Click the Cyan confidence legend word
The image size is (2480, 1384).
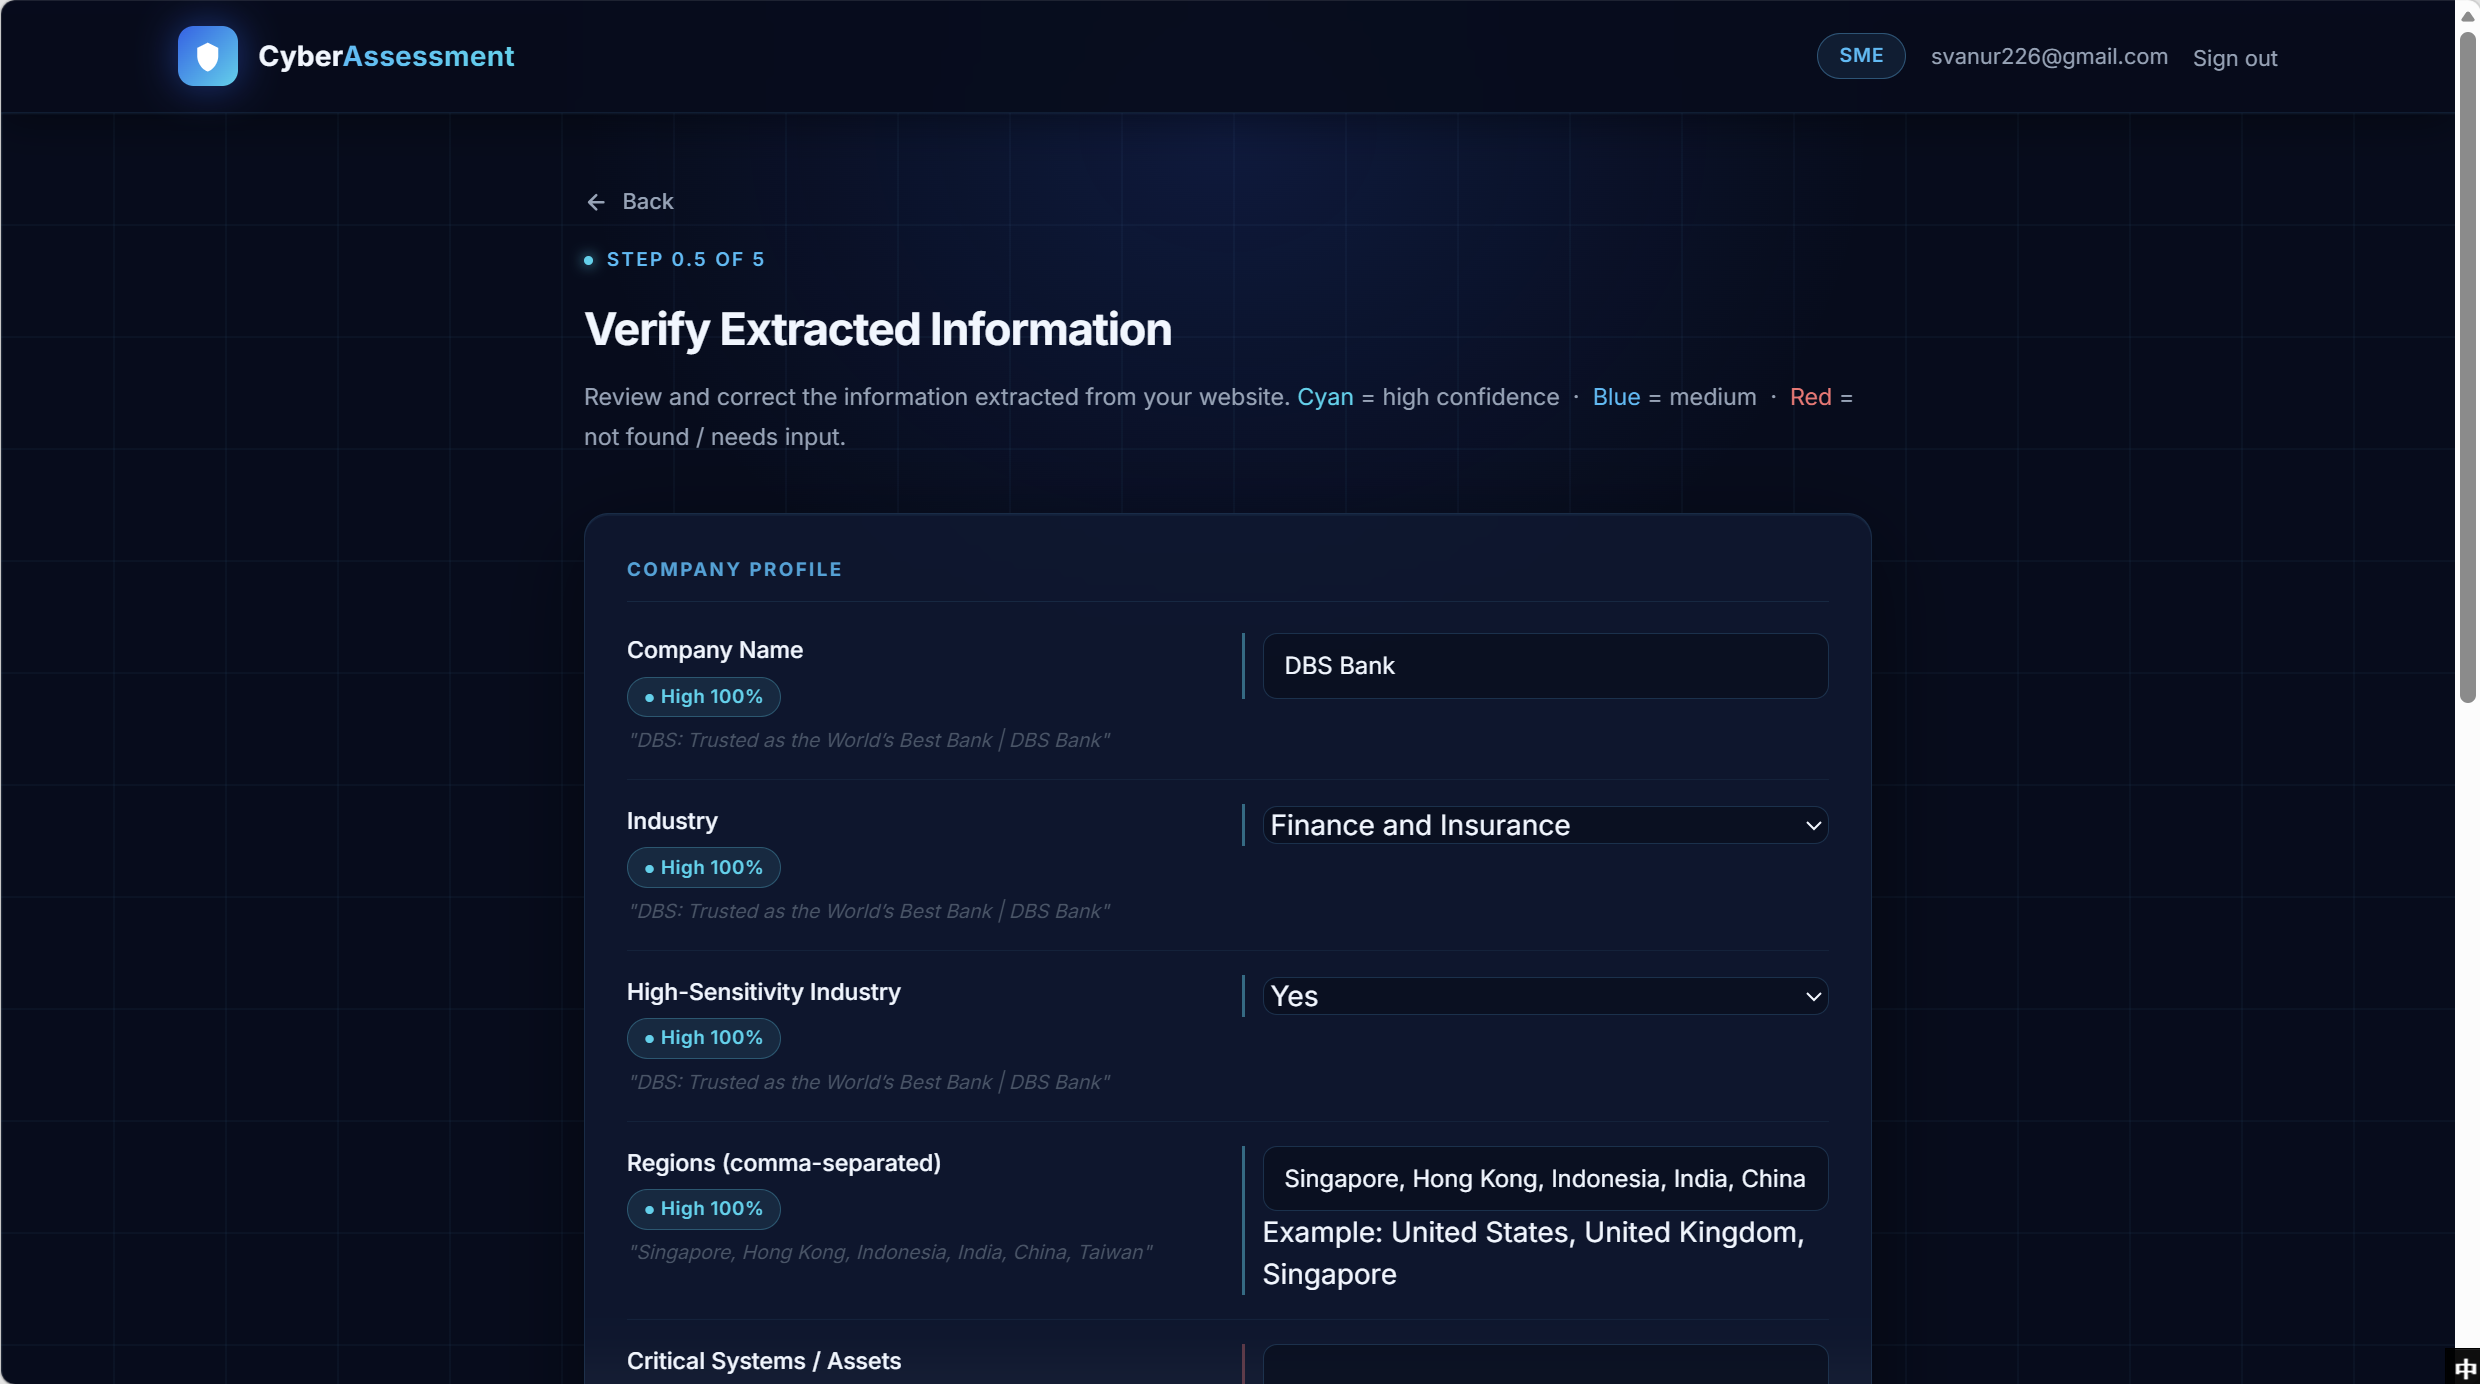(x=1325, y=398)
